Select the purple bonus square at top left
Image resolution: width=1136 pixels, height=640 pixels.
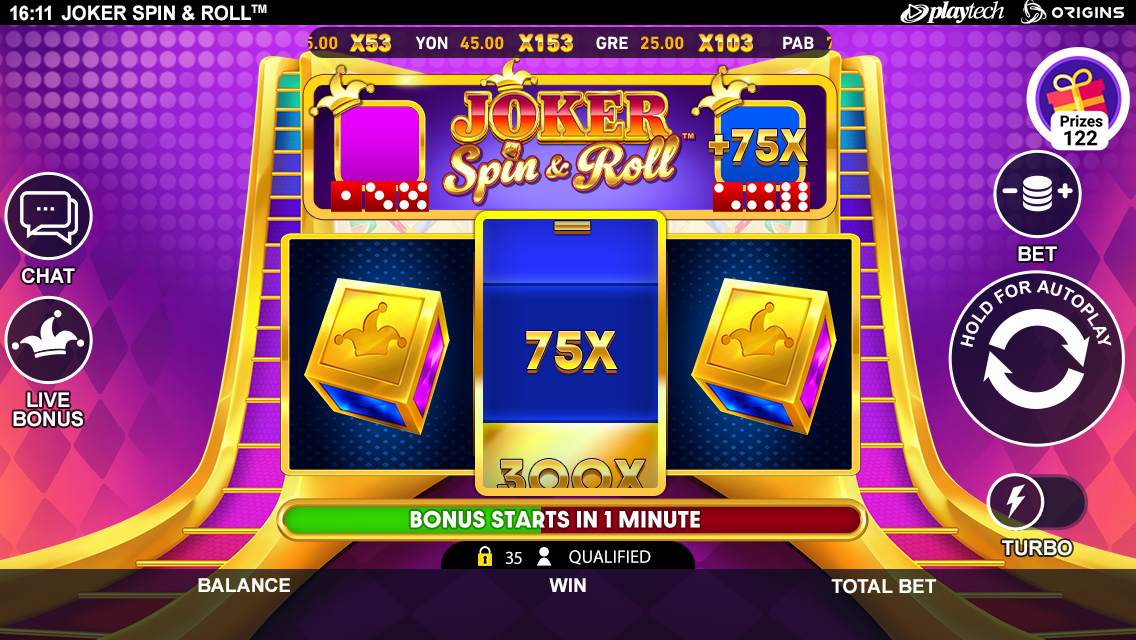379,141
